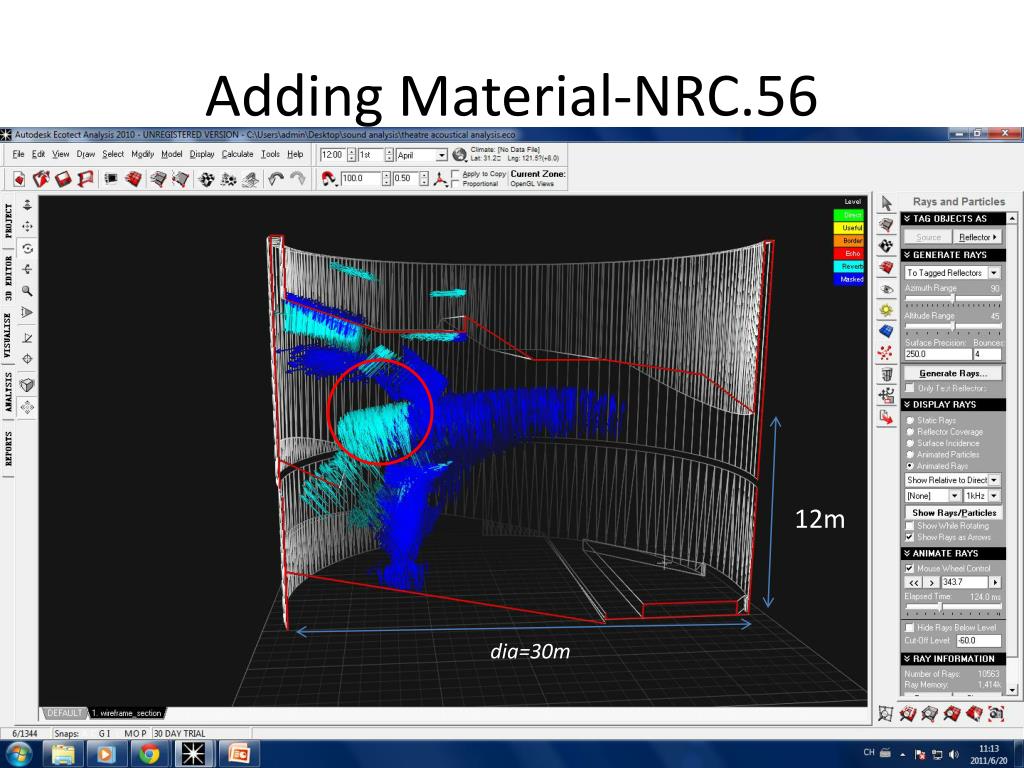
Task: Open the sun shadow settings panel icon
Action: [886, 310]
